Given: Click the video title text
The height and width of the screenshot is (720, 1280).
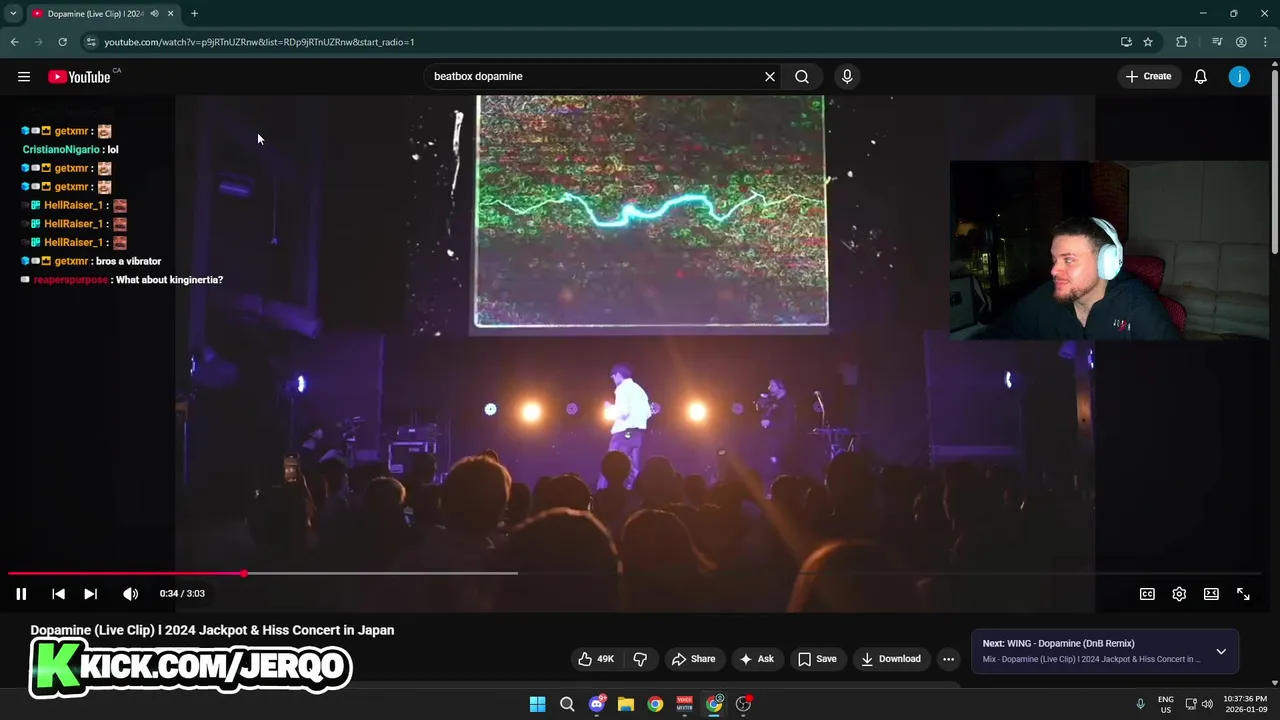Looking at the screenshot, I should (x=212, y=630).
